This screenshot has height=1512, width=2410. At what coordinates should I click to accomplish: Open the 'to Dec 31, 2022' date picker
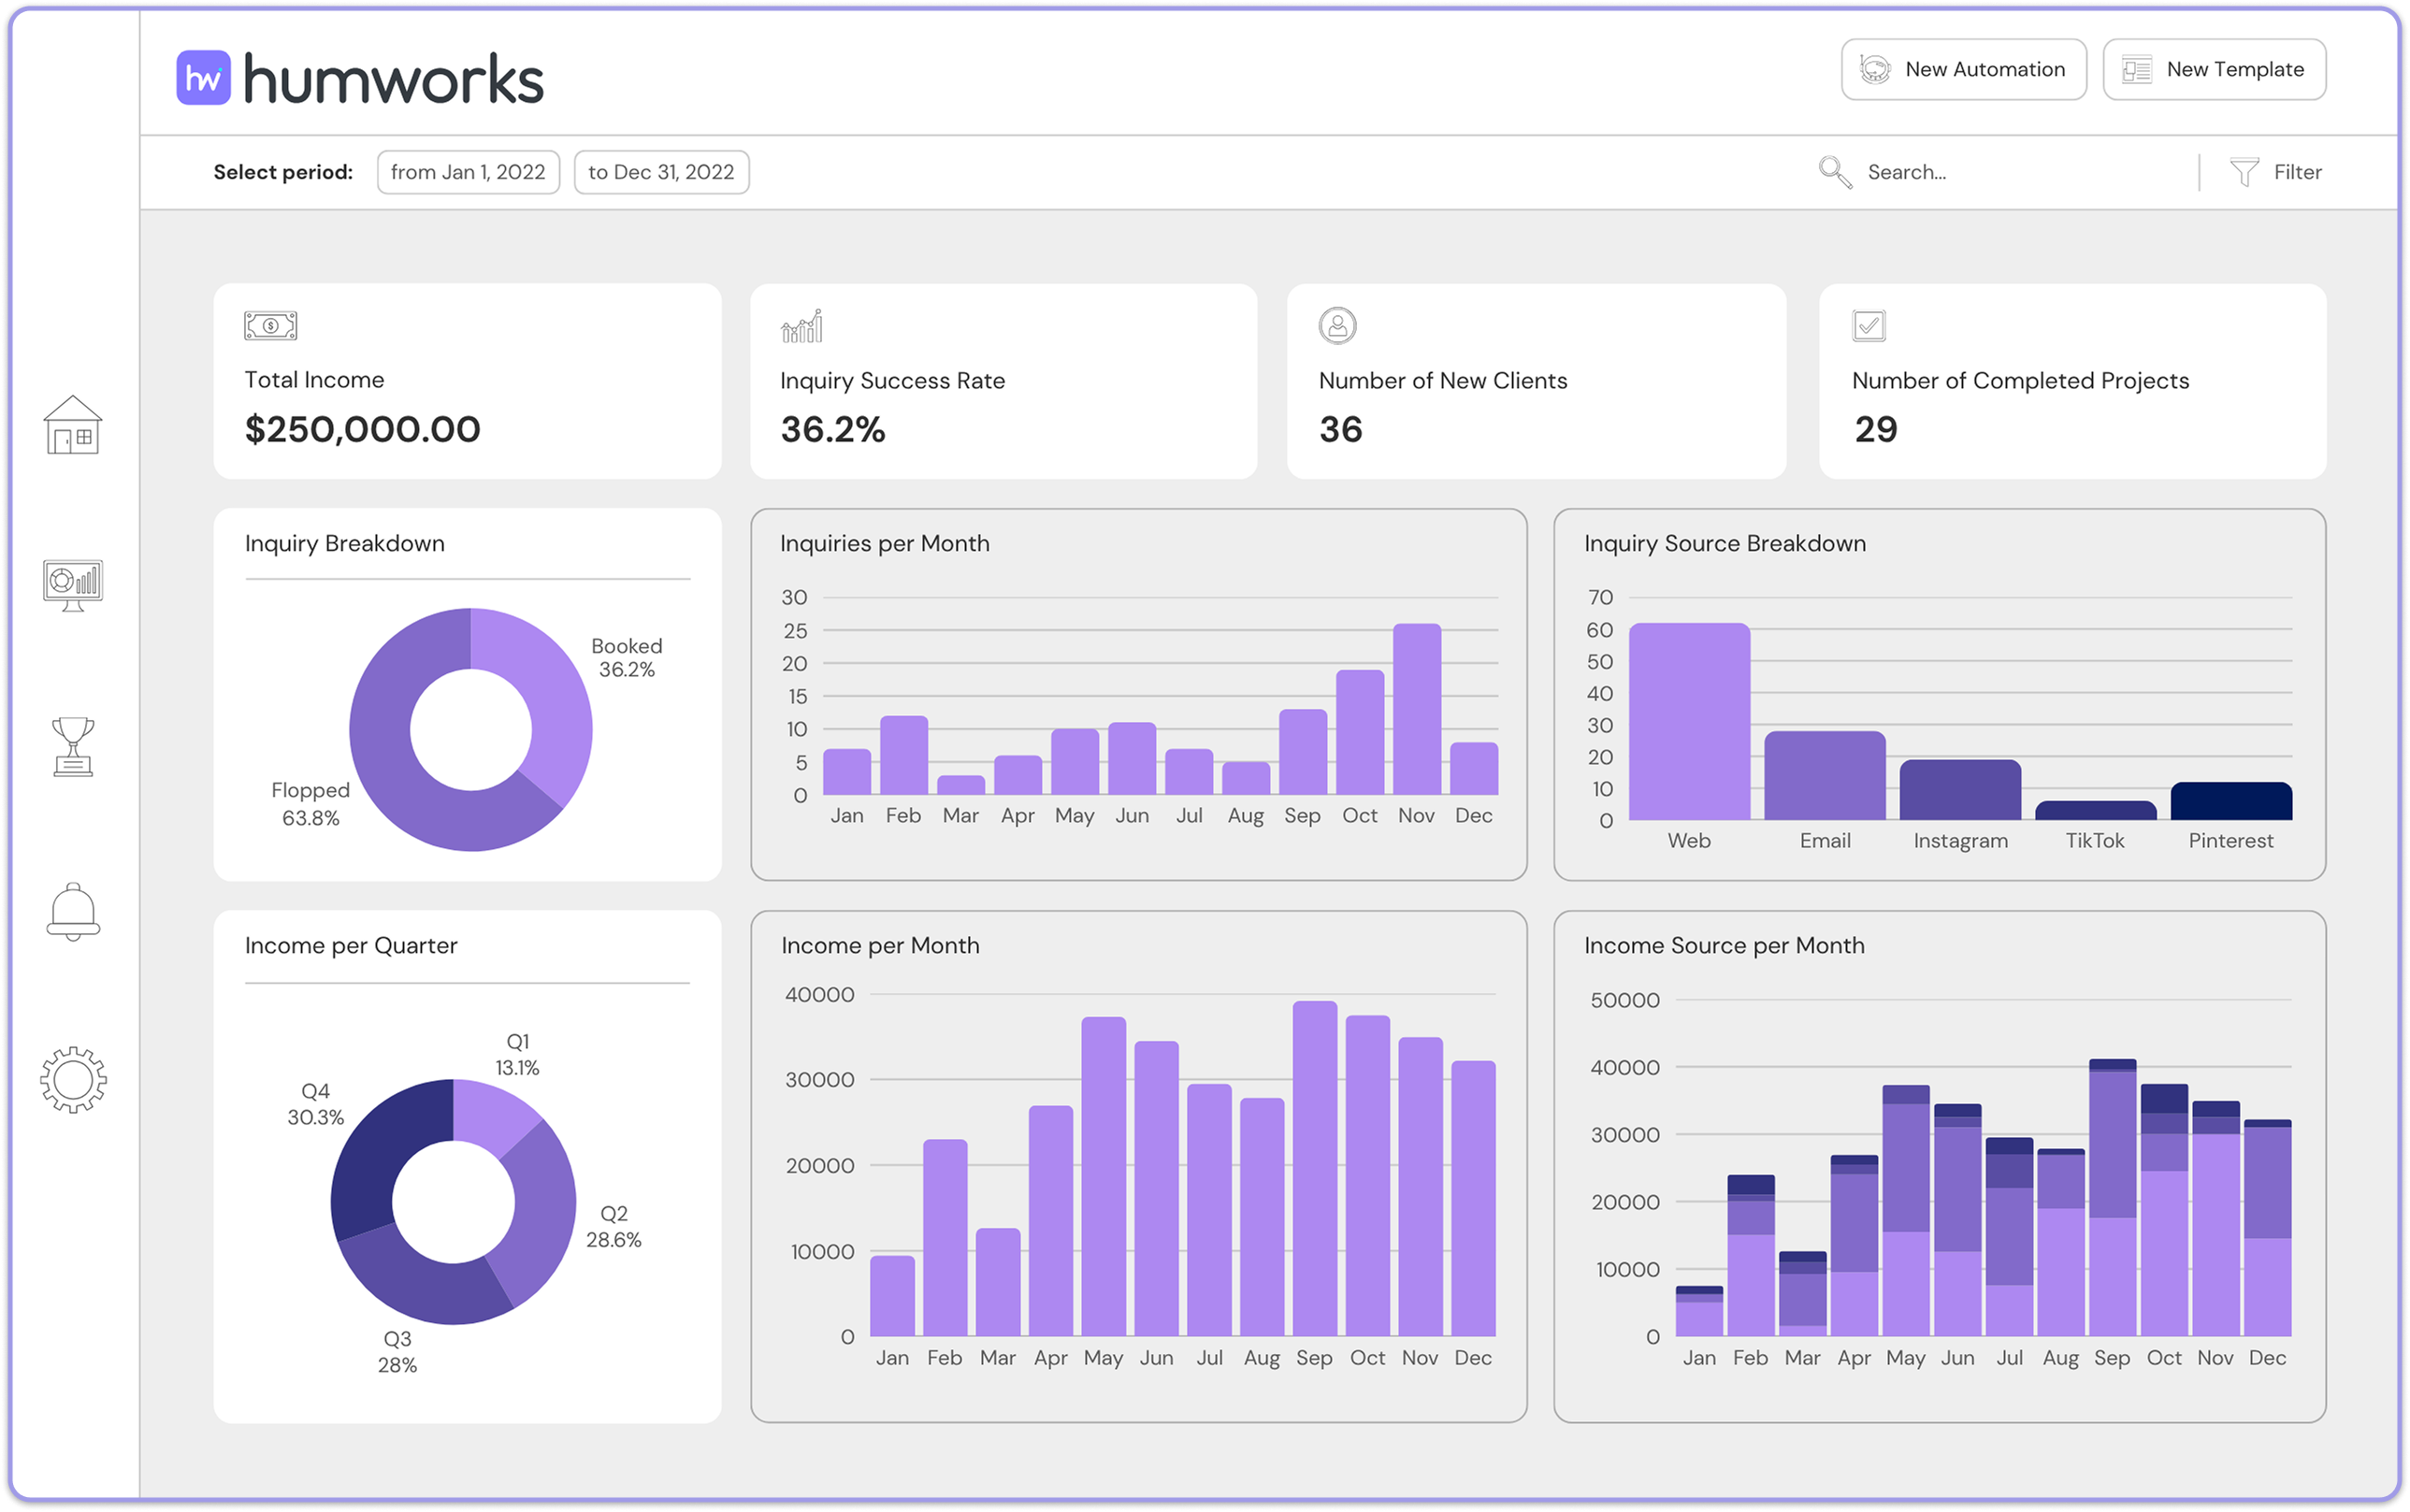coord(661,172)
